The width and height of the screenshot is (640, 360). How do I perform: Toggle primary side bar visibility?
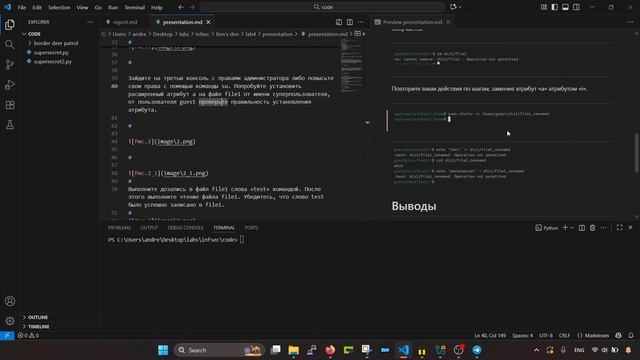[x=555, y=7]
